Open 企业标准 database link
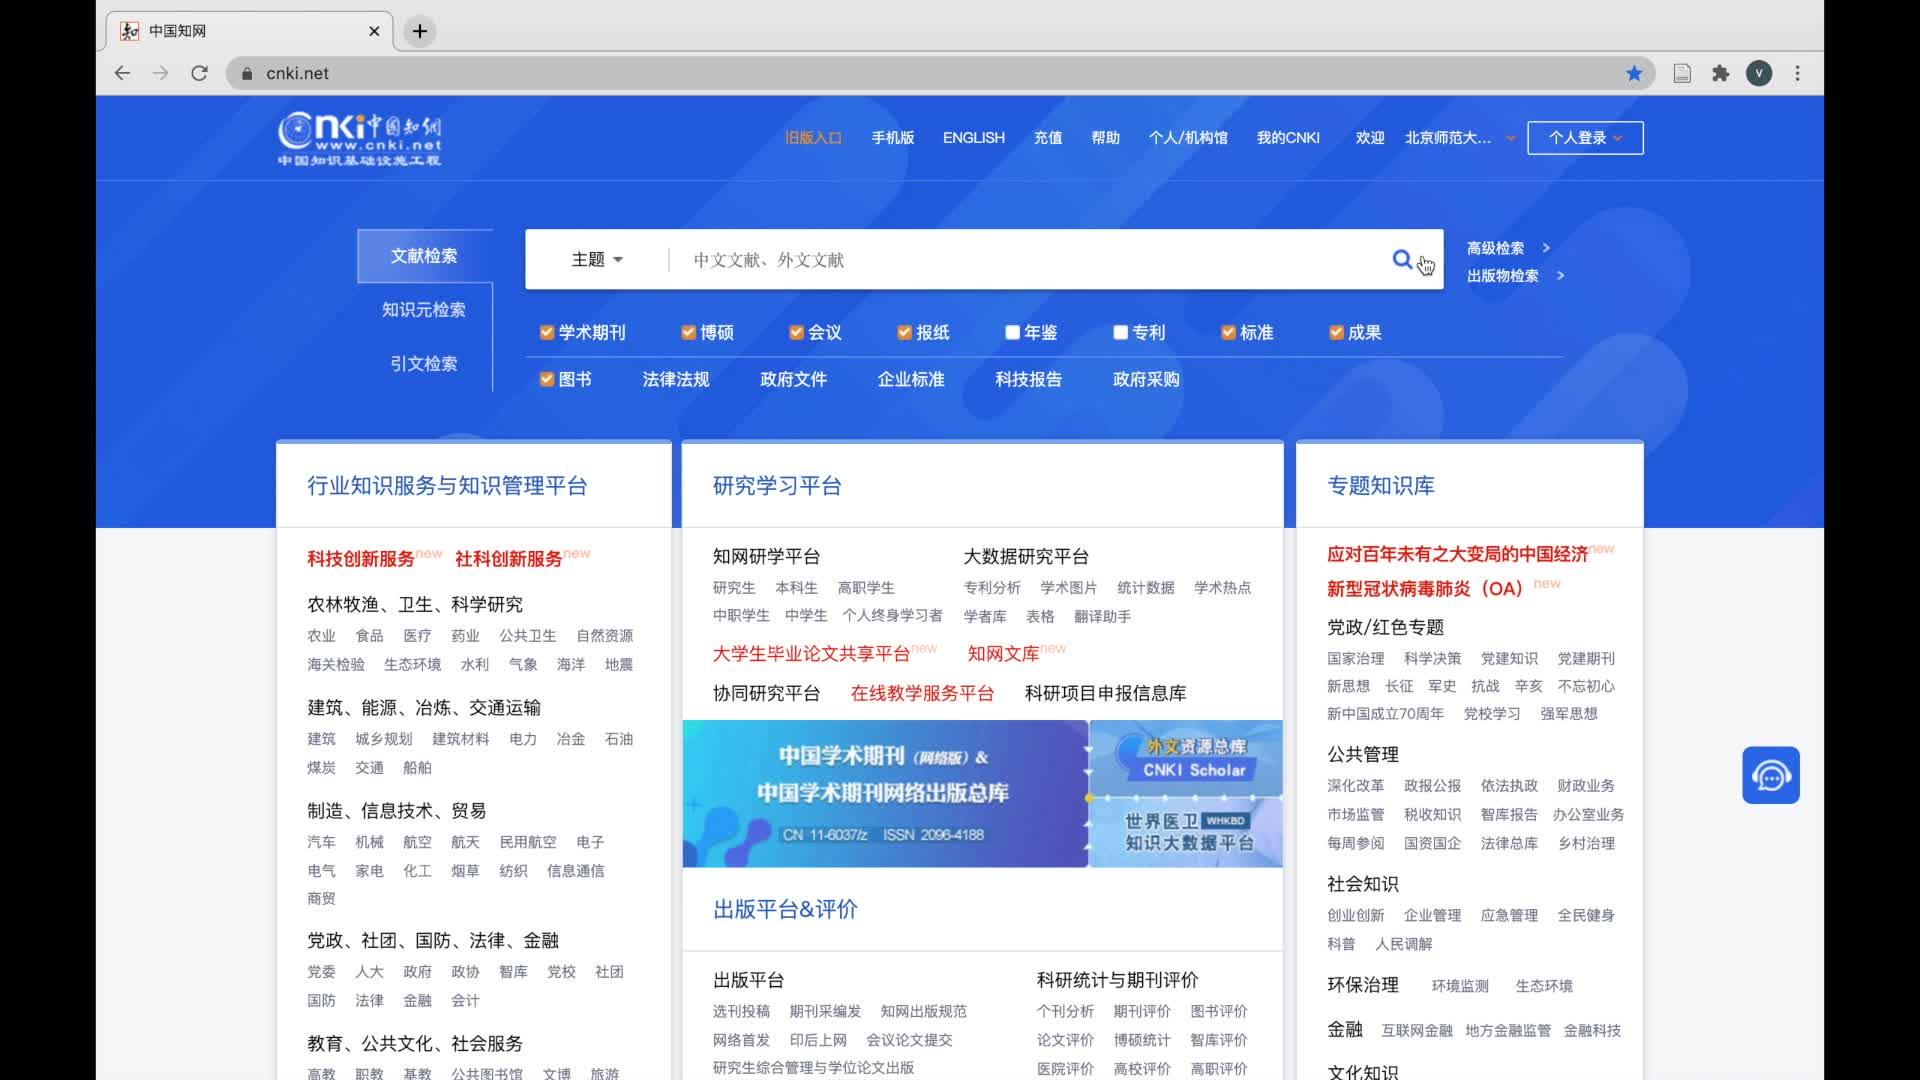 (911, 379)
